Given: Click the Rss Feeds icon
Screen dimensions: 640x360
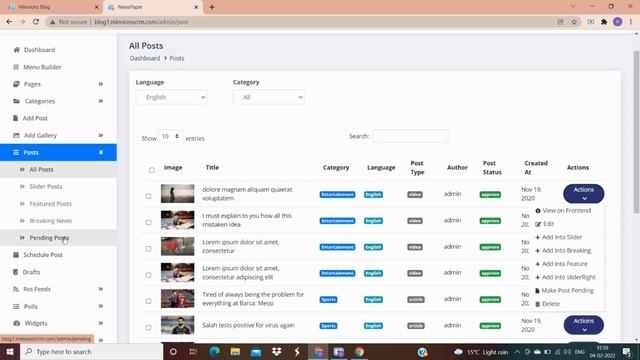Looking at the screenshot, I should [16, 289].
